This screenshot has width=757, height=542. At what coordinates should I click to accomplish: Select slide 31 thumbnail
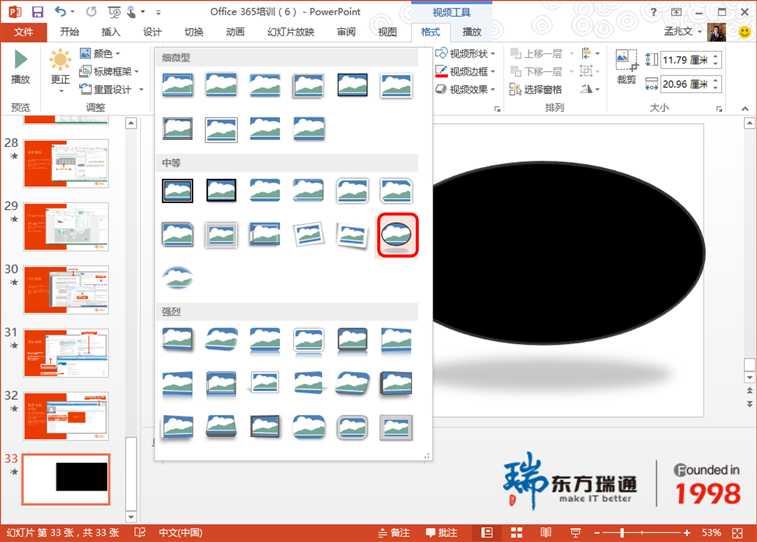pos(67,353)
